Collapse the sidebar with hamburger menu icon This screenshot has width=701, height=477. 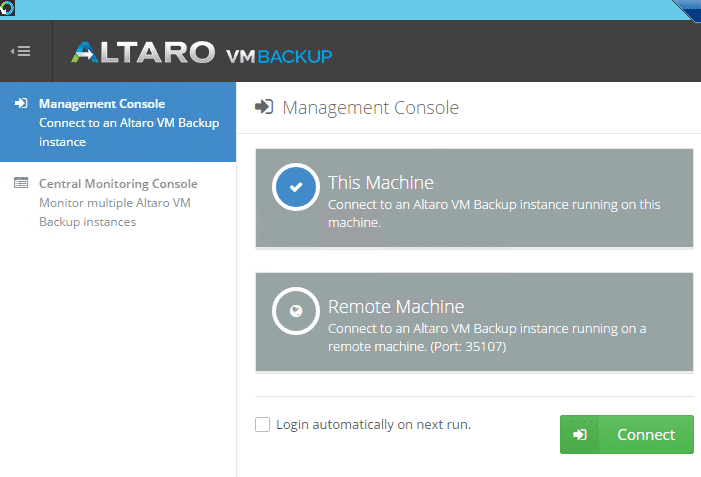point(21,51)
